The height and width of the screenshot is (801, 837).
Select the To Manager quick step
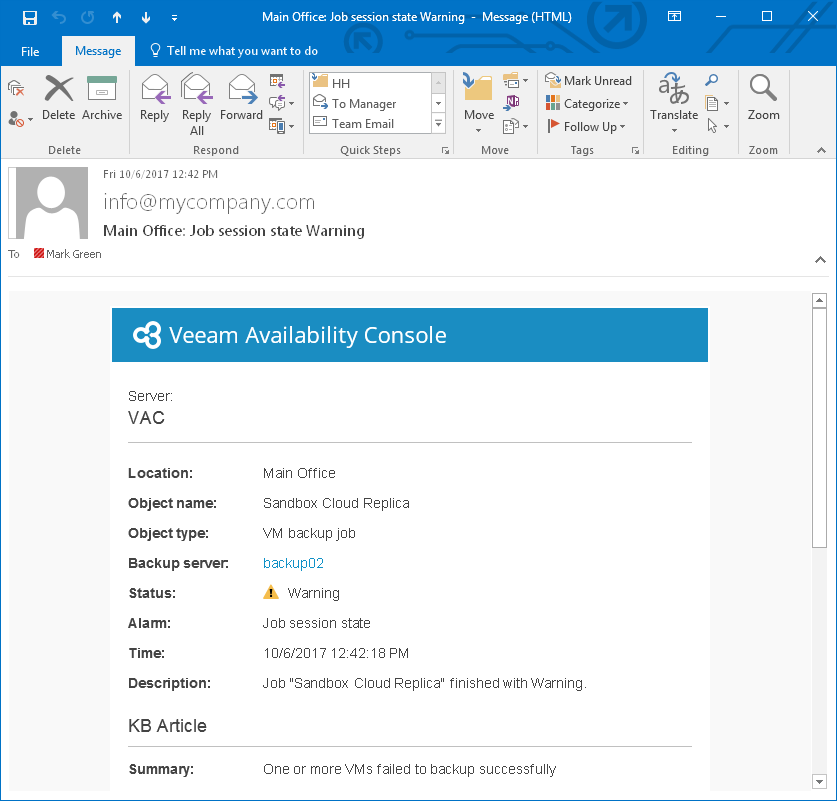(364, 104)
